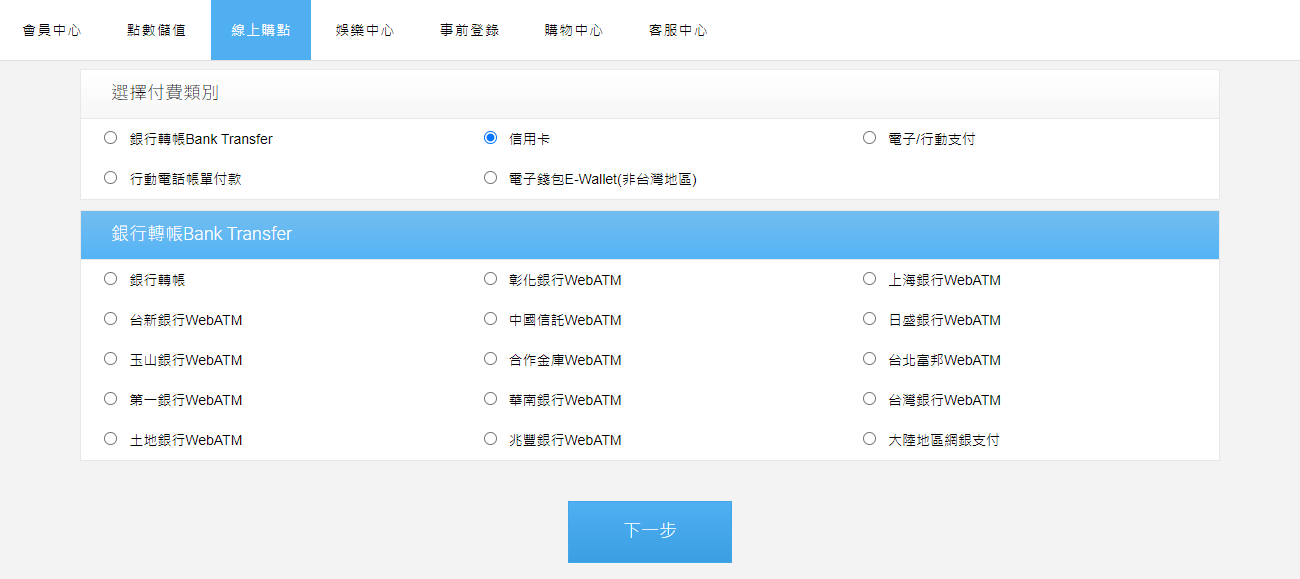
Task: Choose 合作金庫WebATM option
Action: (490, 358)
